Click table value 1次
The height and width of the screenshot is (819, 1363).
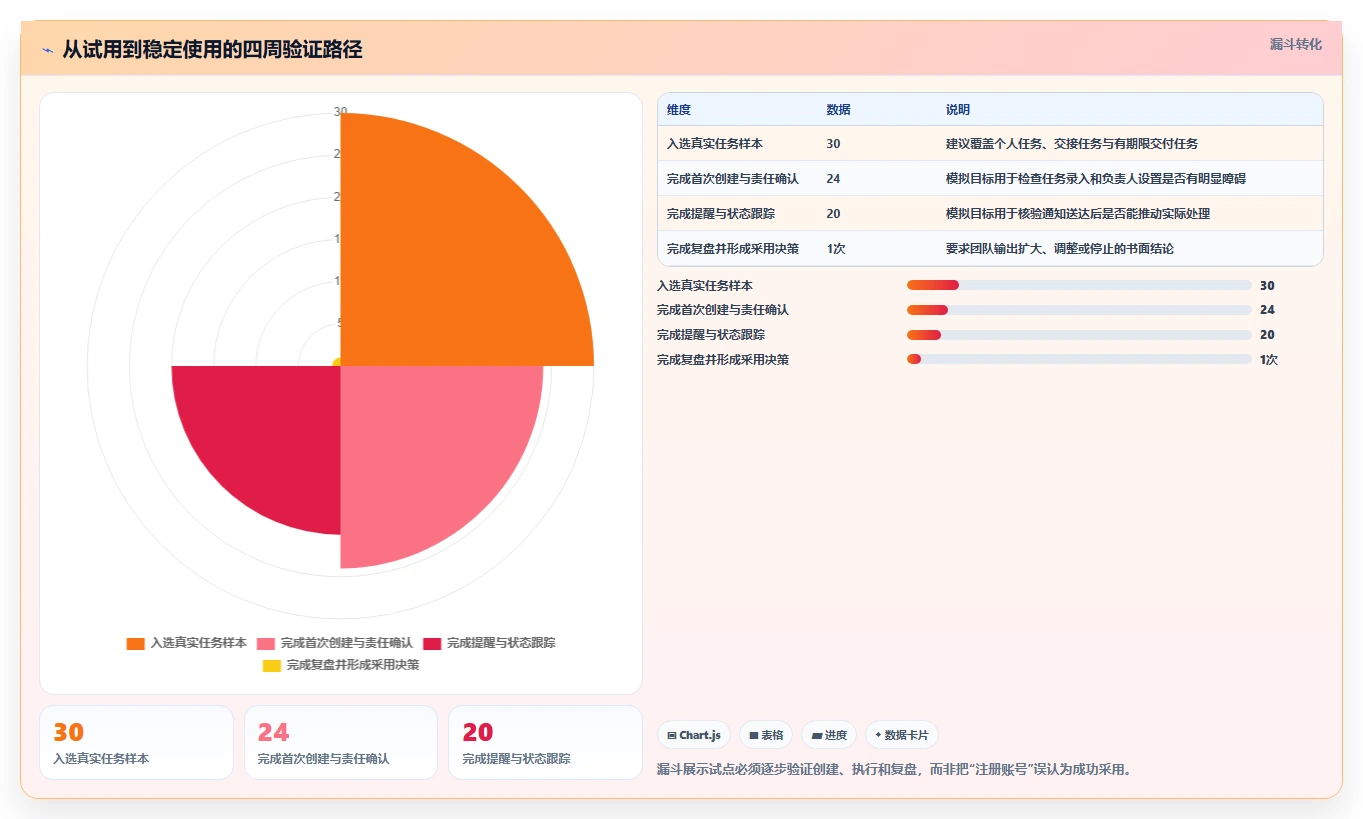point(836,249)
